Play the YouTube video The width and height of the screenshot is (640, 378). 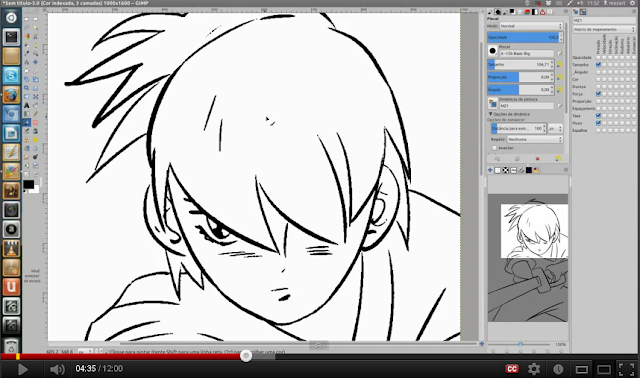22,369
